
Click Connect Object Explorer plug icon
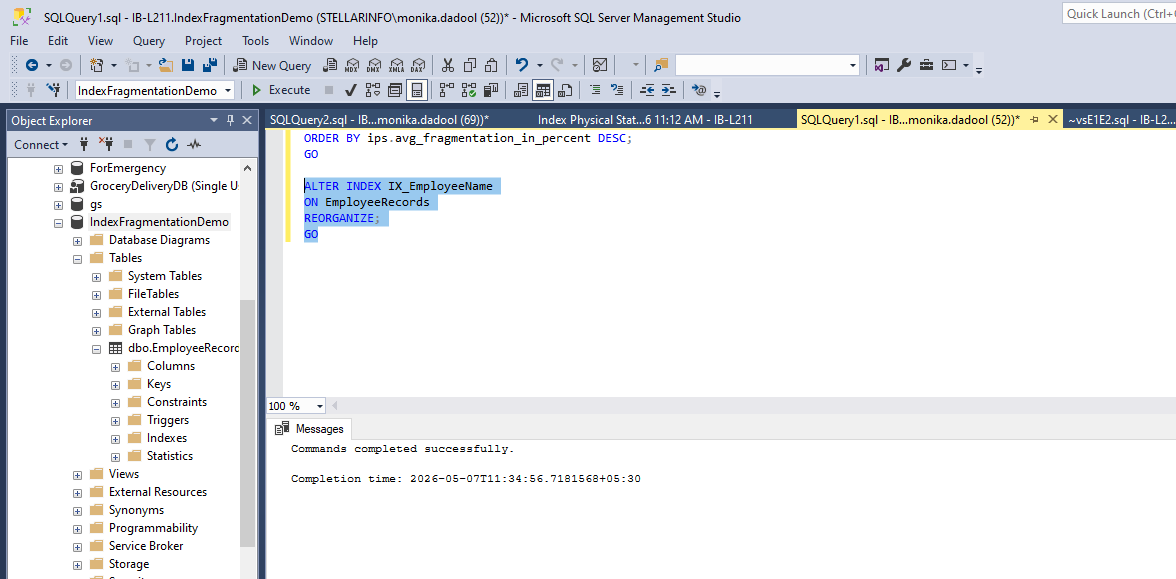click(x=84, y=144)
